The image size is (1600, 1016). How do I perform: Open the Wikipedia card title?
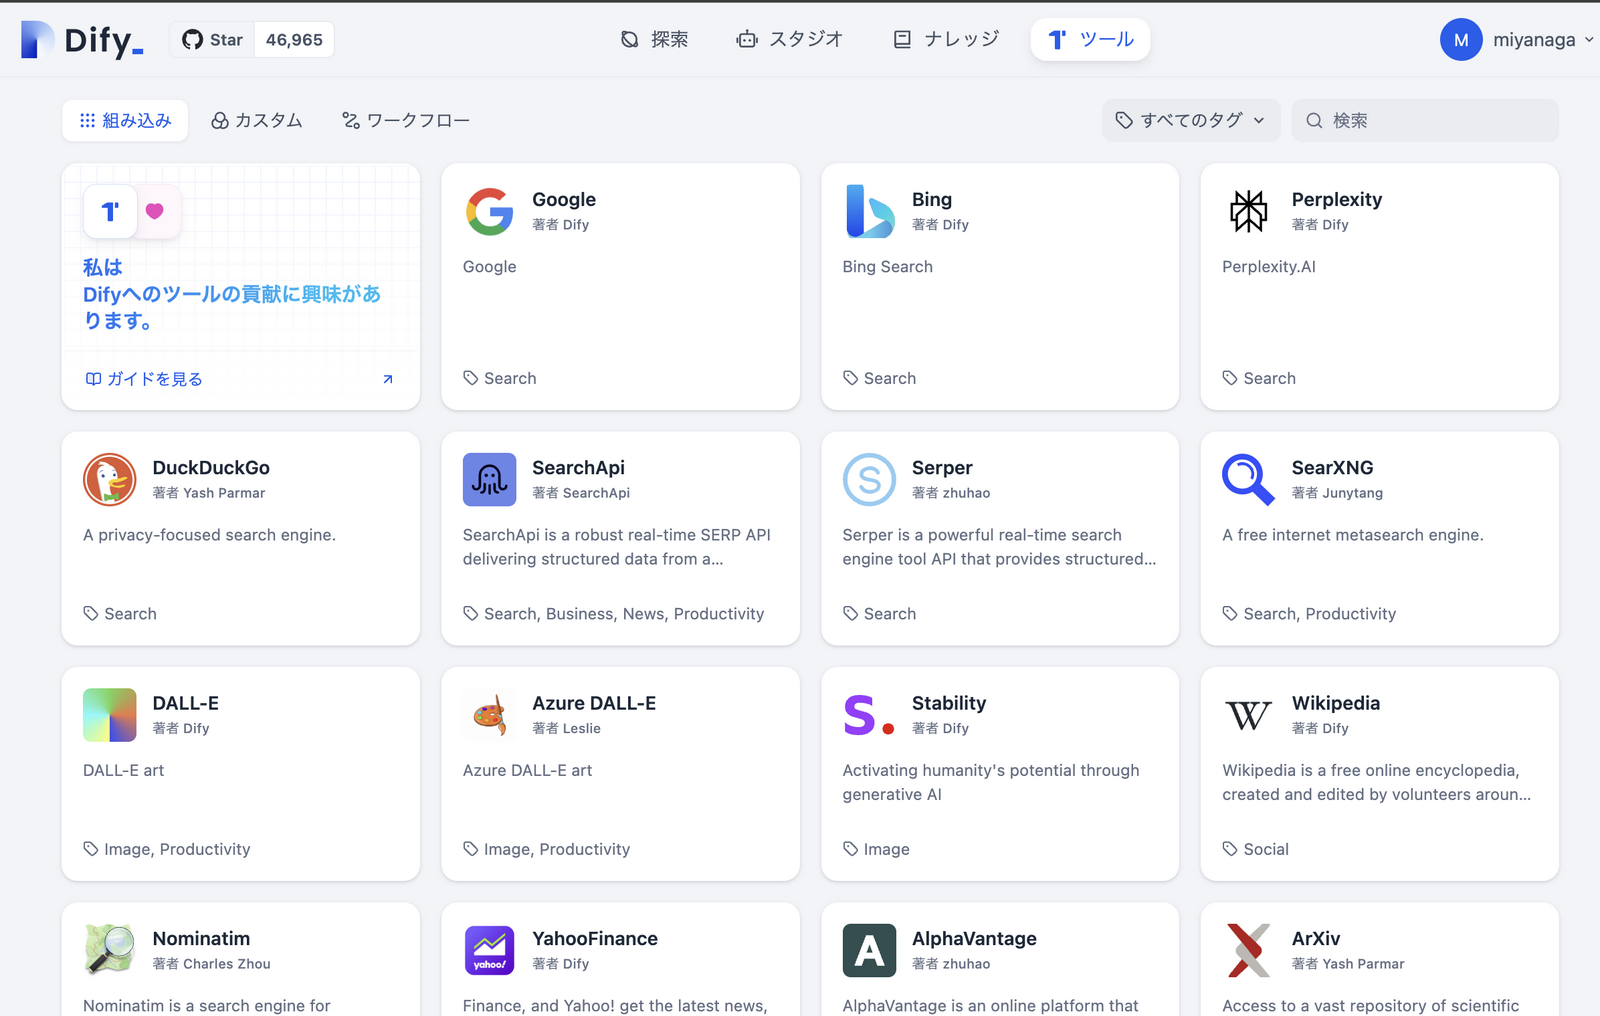(1336, 703)
